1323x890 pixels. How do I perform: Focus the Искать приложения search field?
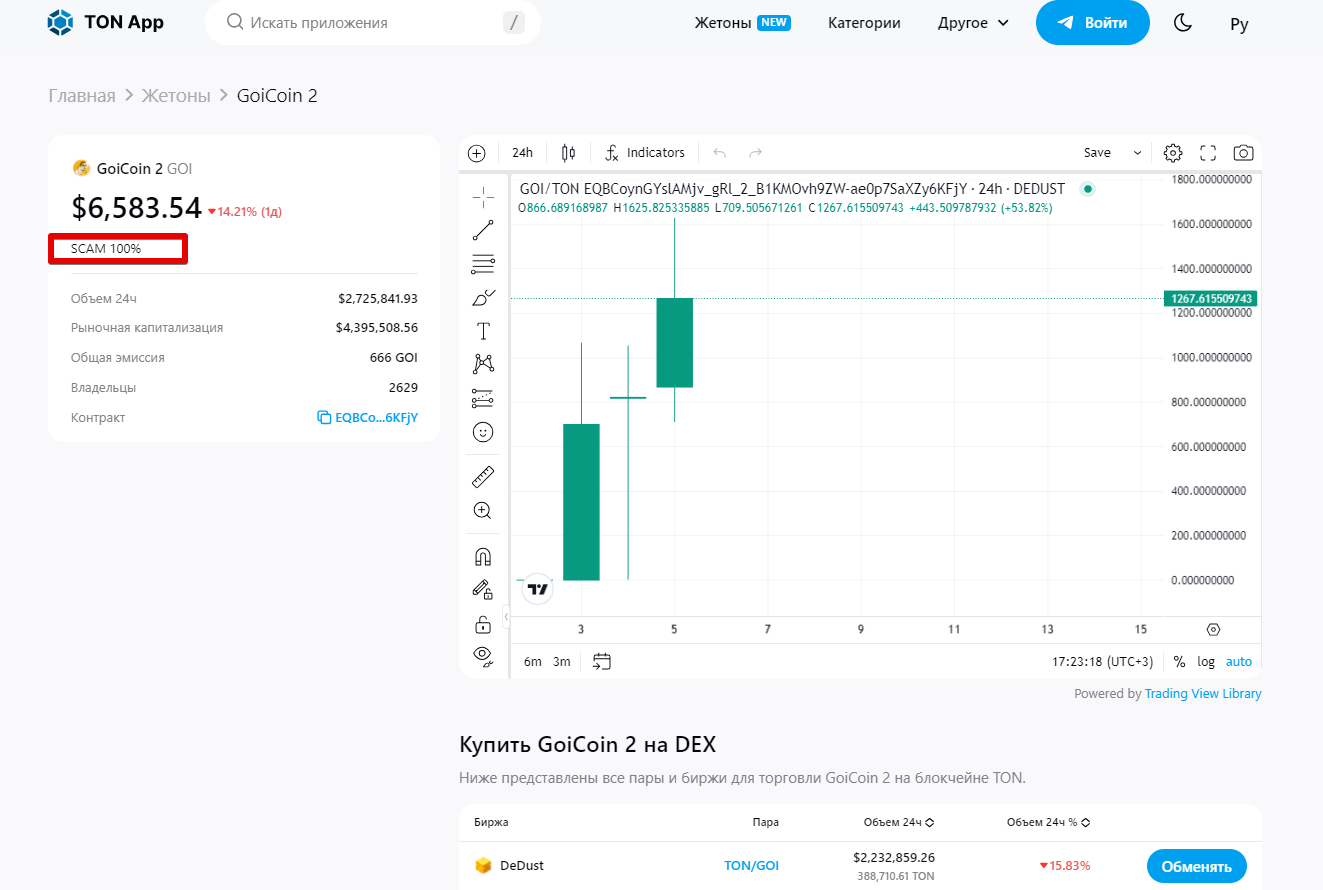point(373,22)
